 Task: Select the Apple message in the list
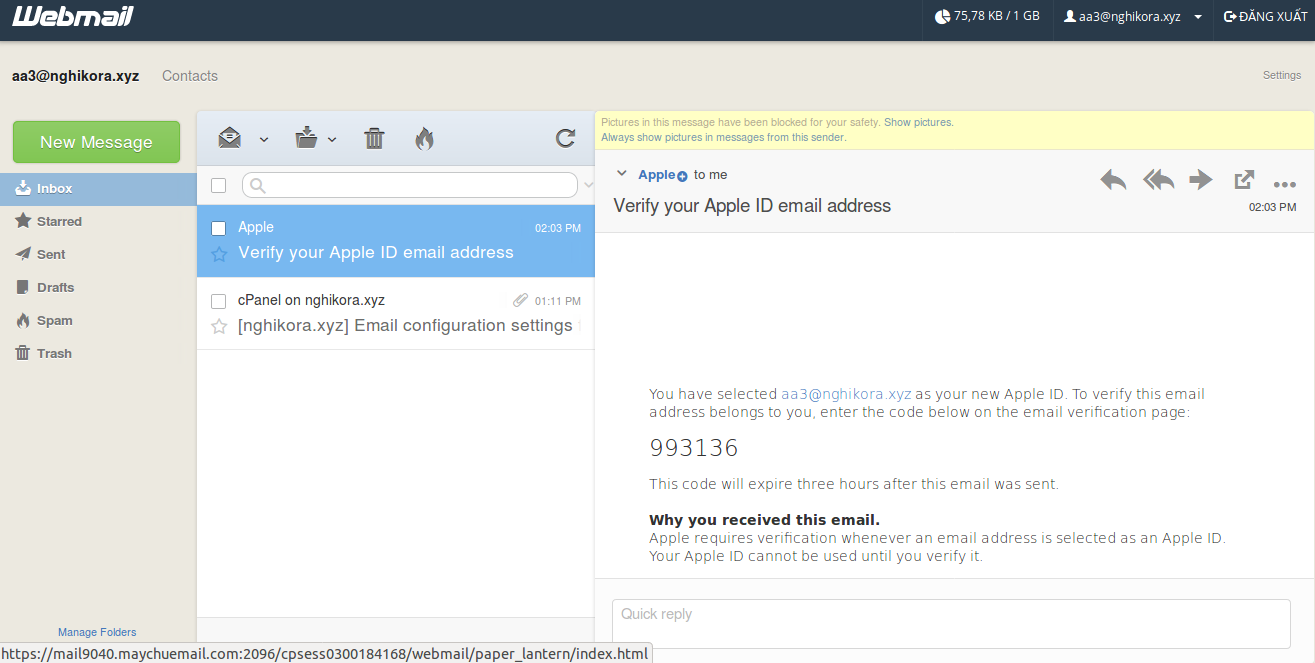(396, 241)
